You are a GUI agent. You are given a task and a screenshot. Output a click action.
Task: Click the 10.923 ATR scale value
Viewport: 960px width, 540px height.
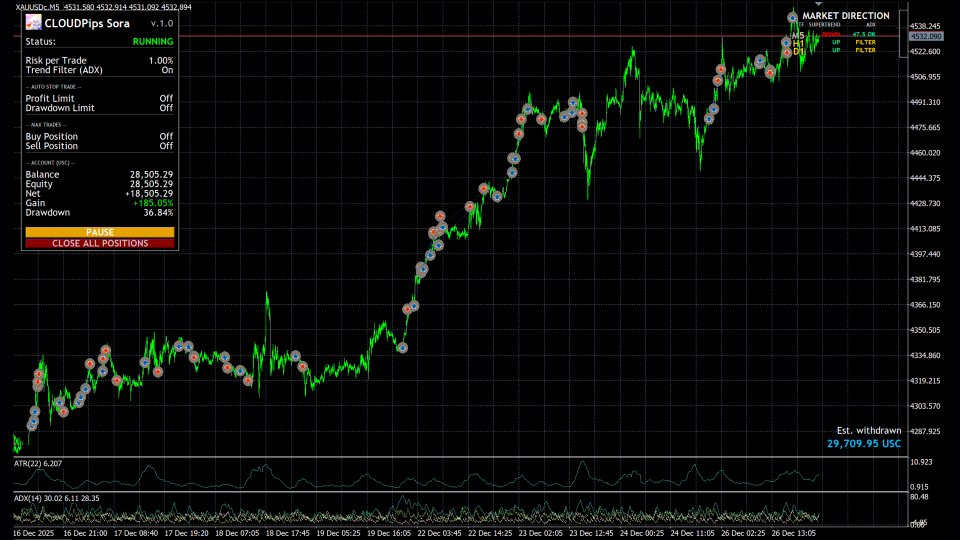pos(921,462)
